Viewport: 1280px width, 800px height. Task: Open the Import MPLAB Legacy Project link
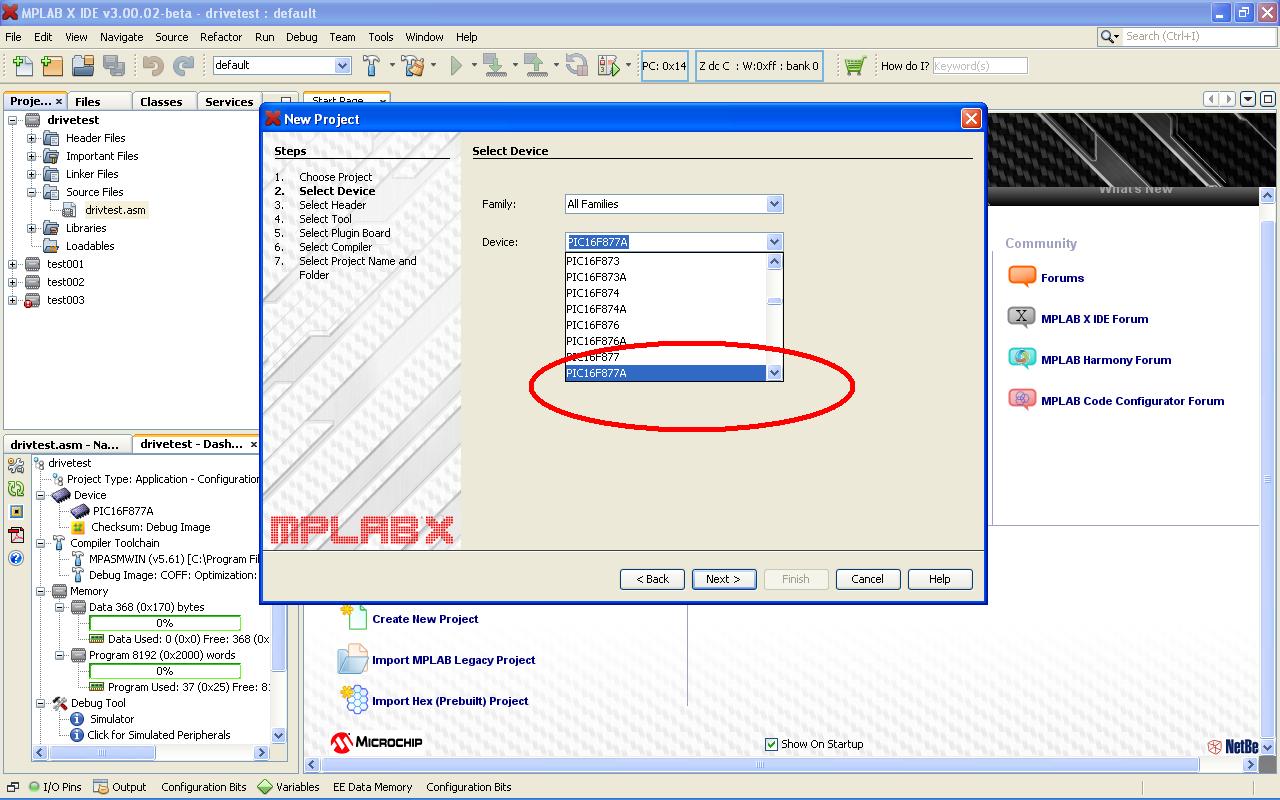(453, 660)
